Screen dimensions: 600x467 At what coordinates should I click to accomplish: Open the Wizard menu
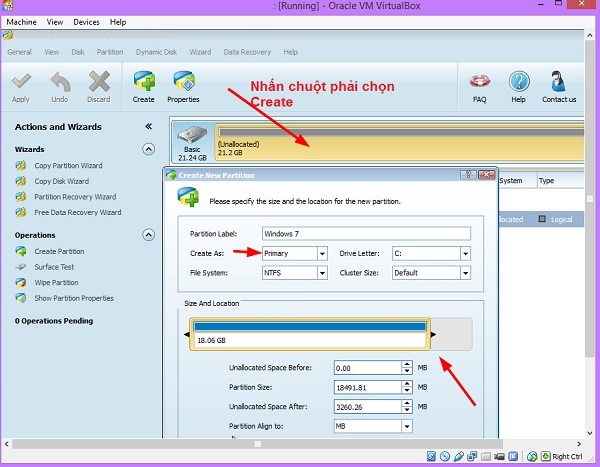pyautogui.click(x=200, y=52)
